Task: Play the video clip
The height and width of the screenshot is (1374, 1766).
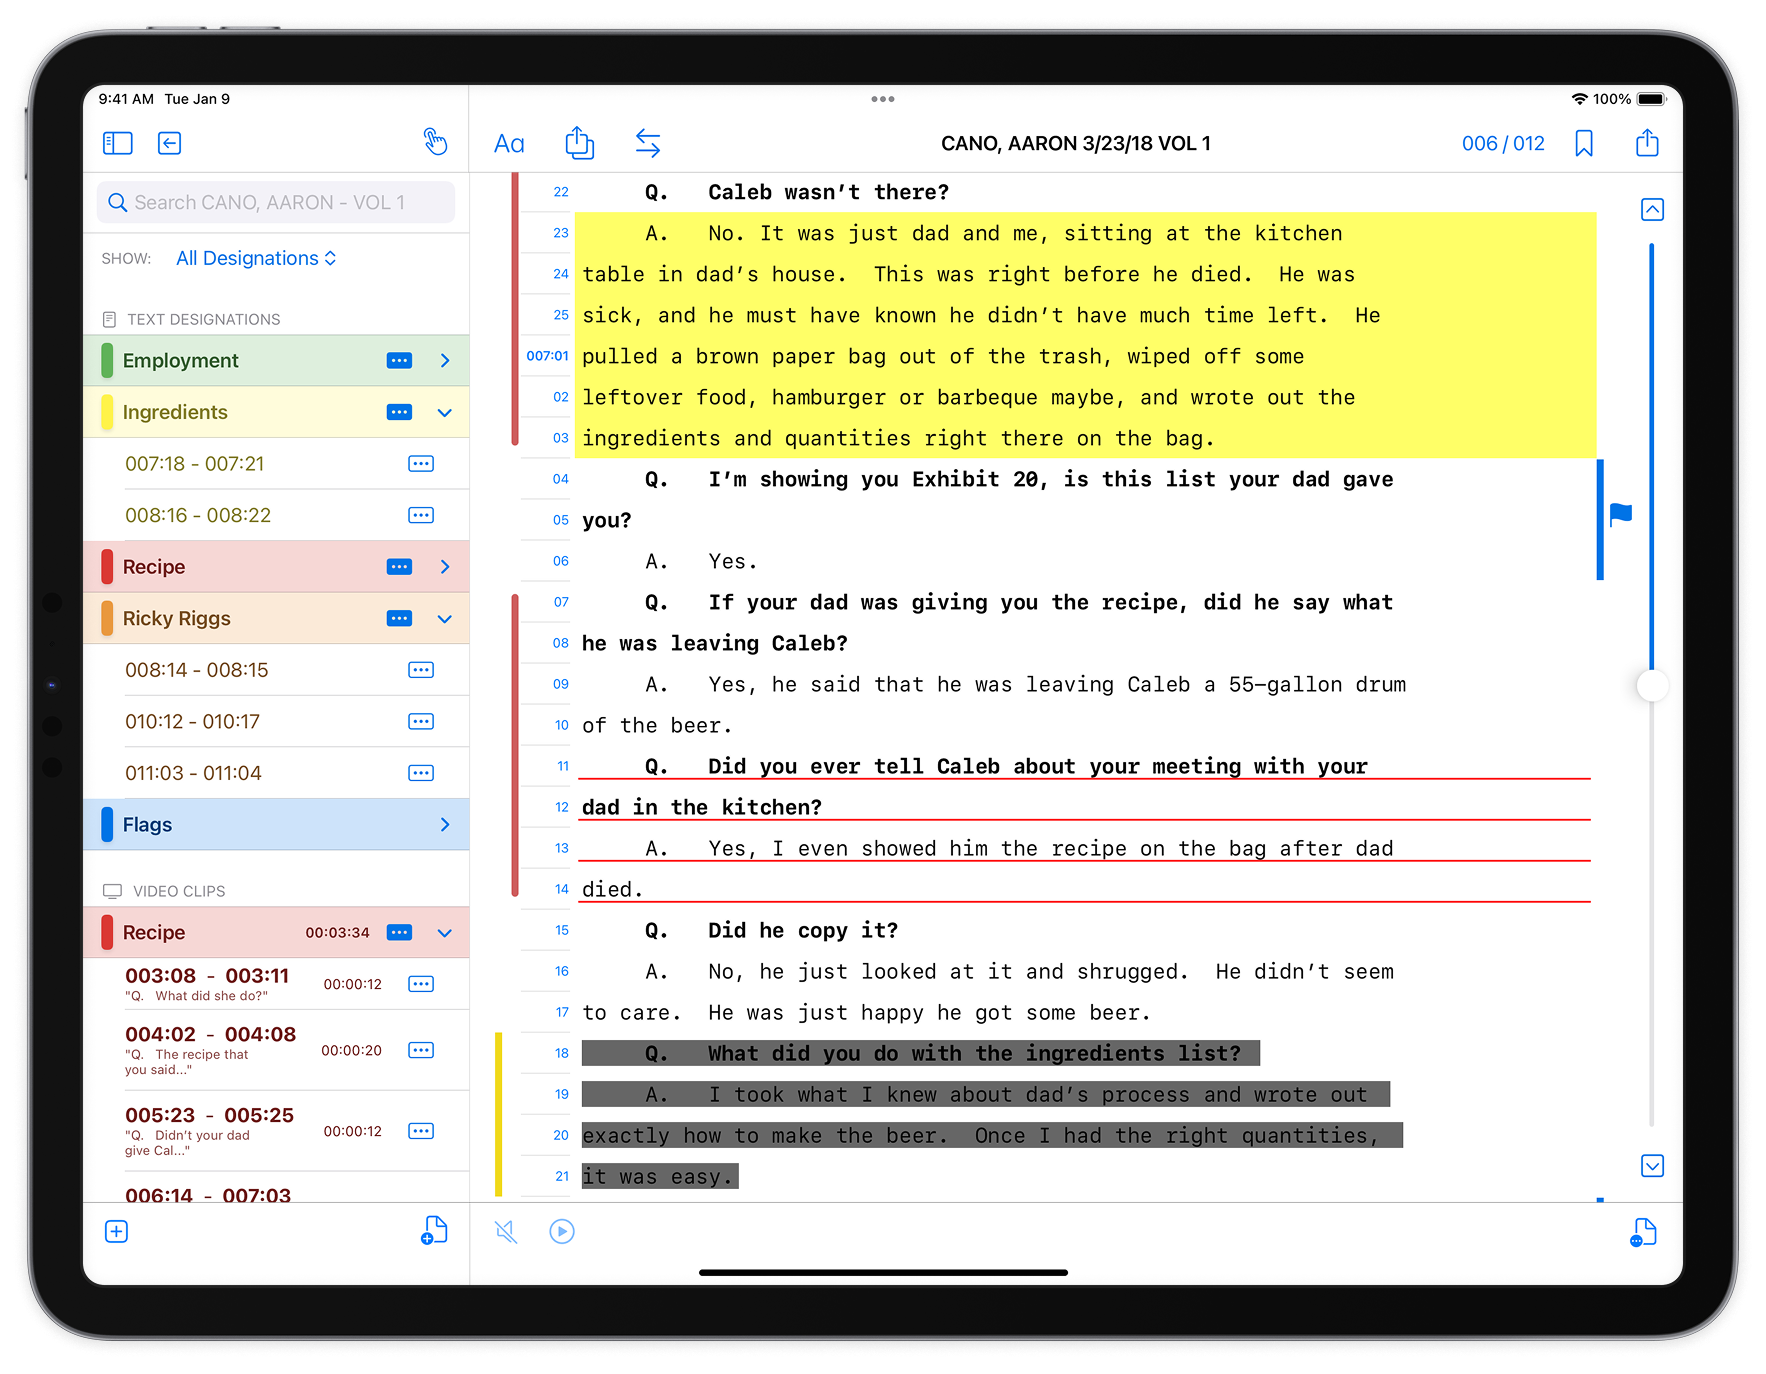Action: coord(562,1231)
